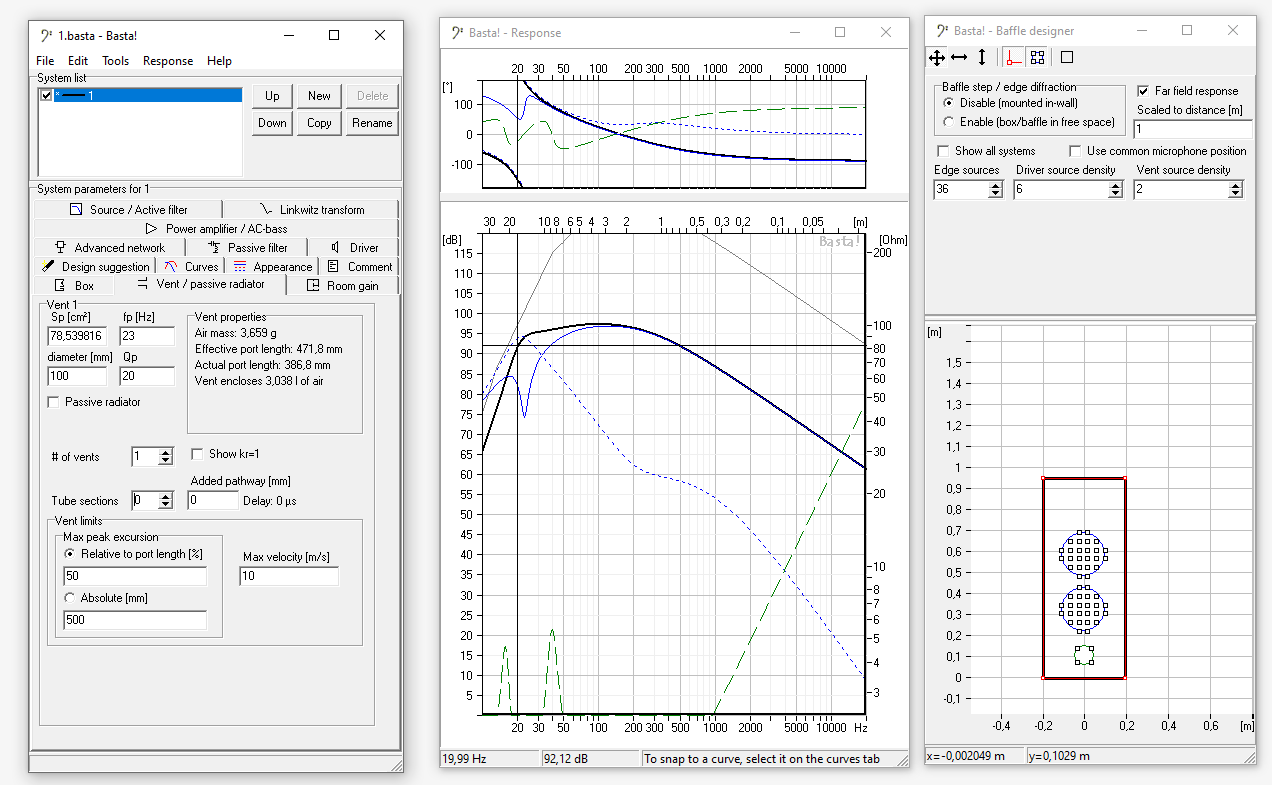
Task: Select the move-freely arrows tool in Baffle designer
Action: click(x=937, y=57)
